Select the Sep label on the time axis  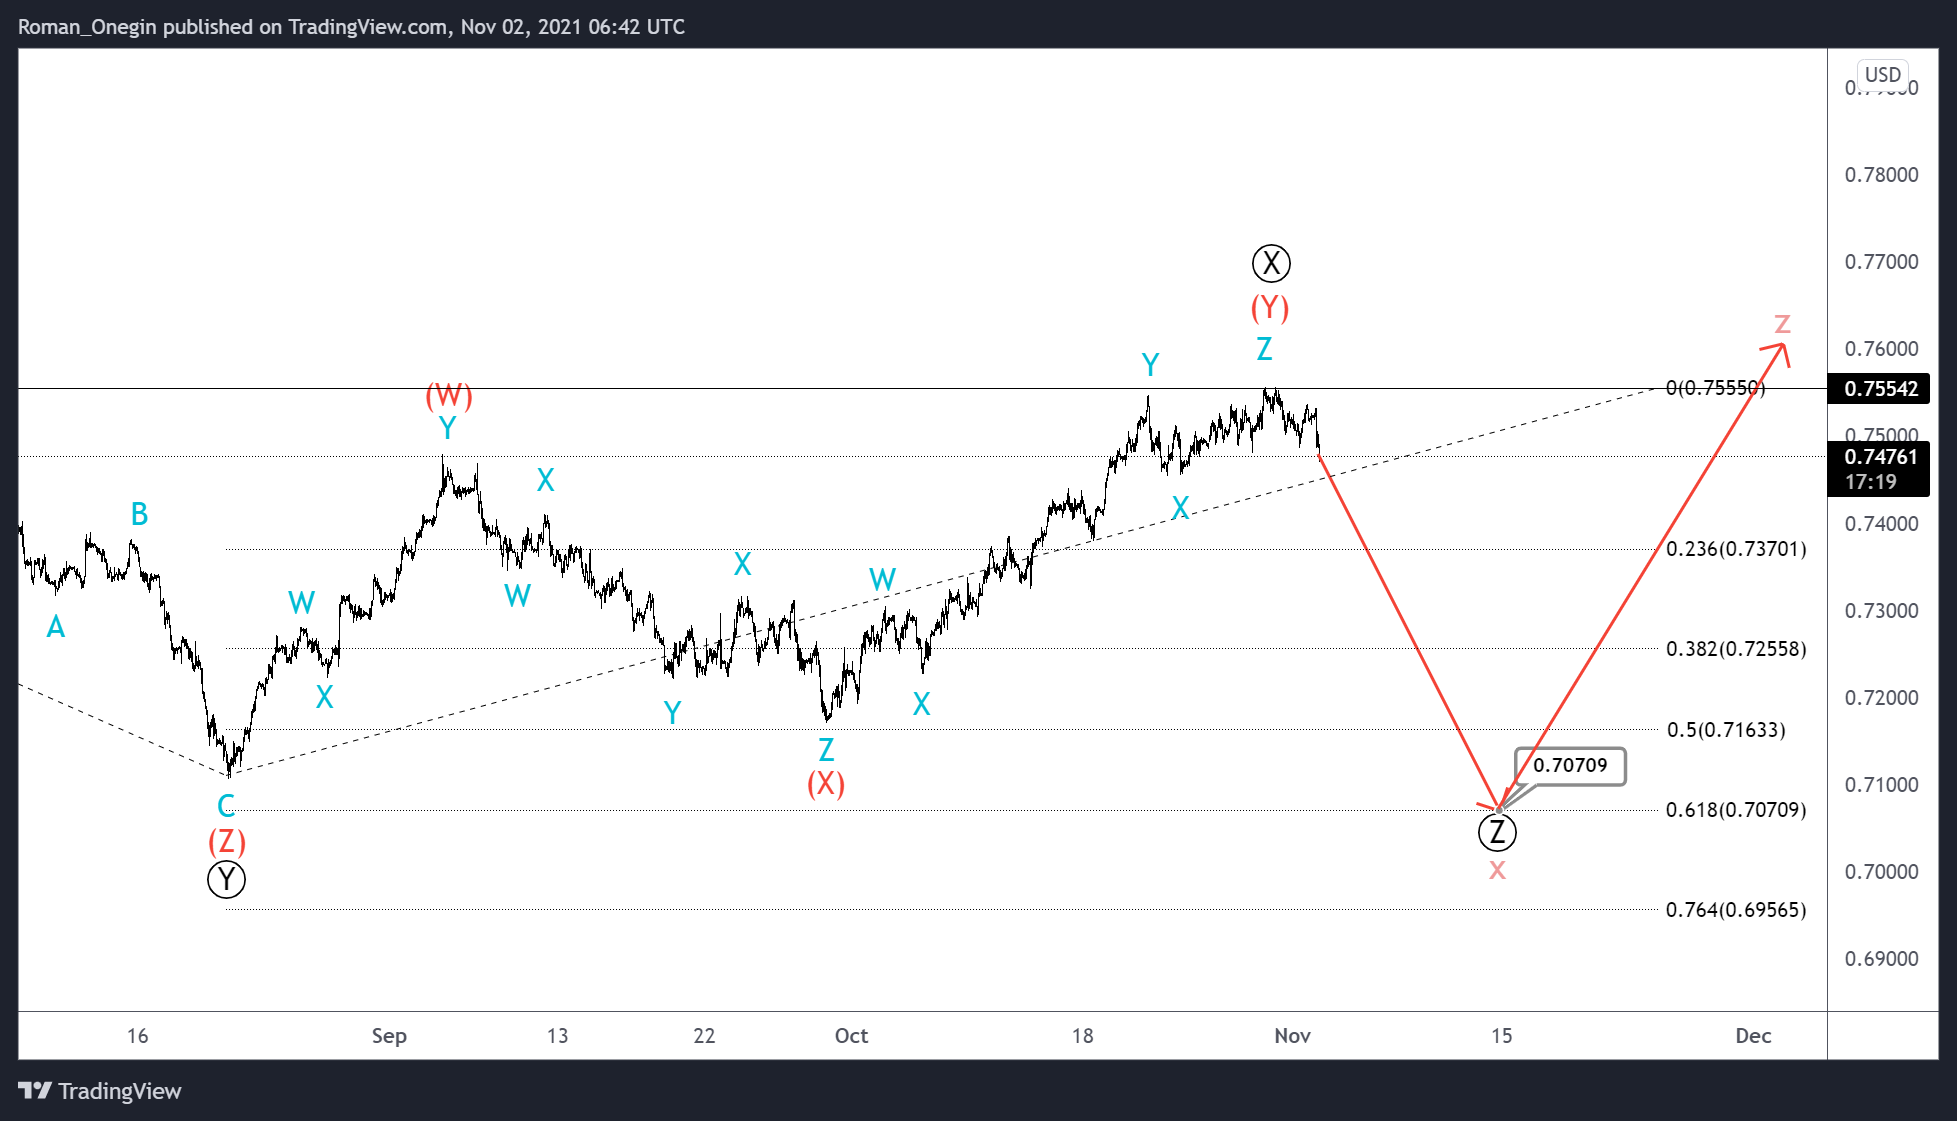pyautogui.click(x=389, y=1036)
